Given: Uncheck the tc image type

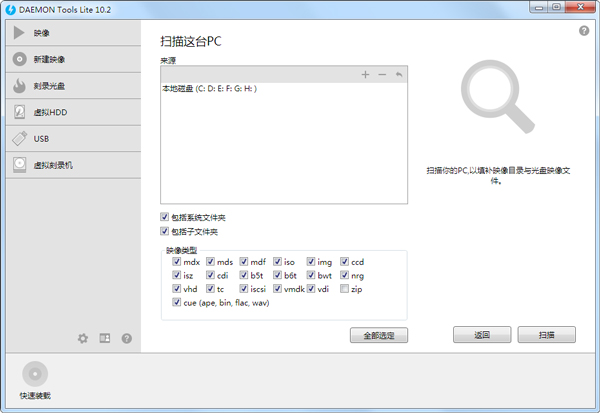Looking at the screenshot, I should coord(210,289).
